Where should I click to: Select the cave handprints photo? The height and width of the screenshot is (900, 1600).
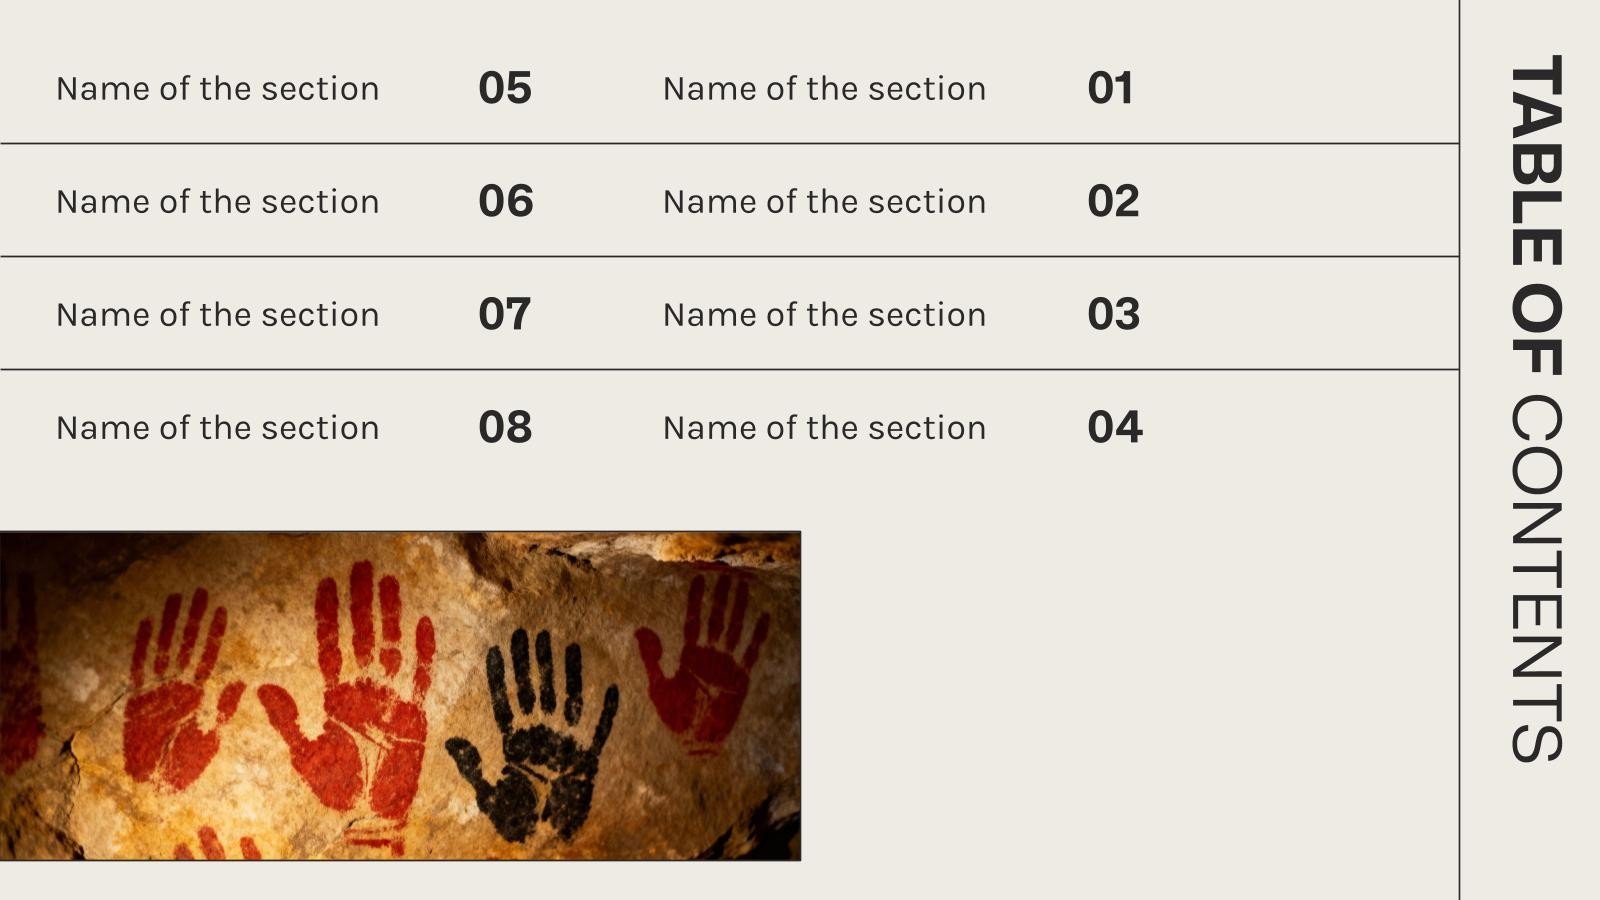(400, 696)
